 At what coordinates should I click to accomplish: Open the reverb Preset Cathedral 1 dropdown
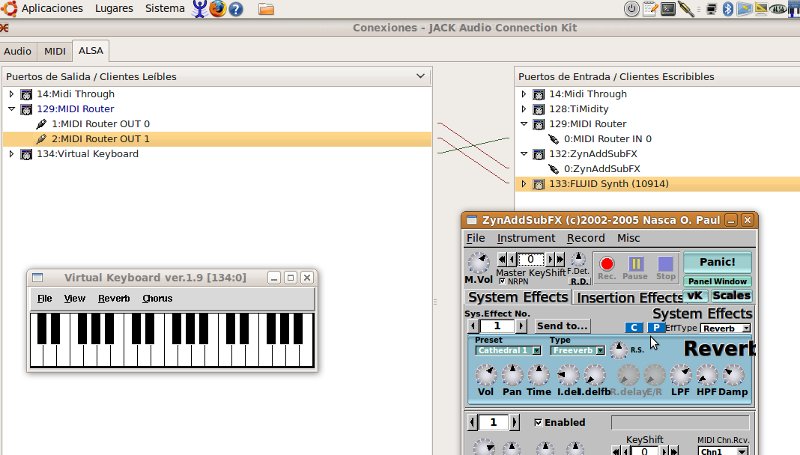tap(507, 351)
